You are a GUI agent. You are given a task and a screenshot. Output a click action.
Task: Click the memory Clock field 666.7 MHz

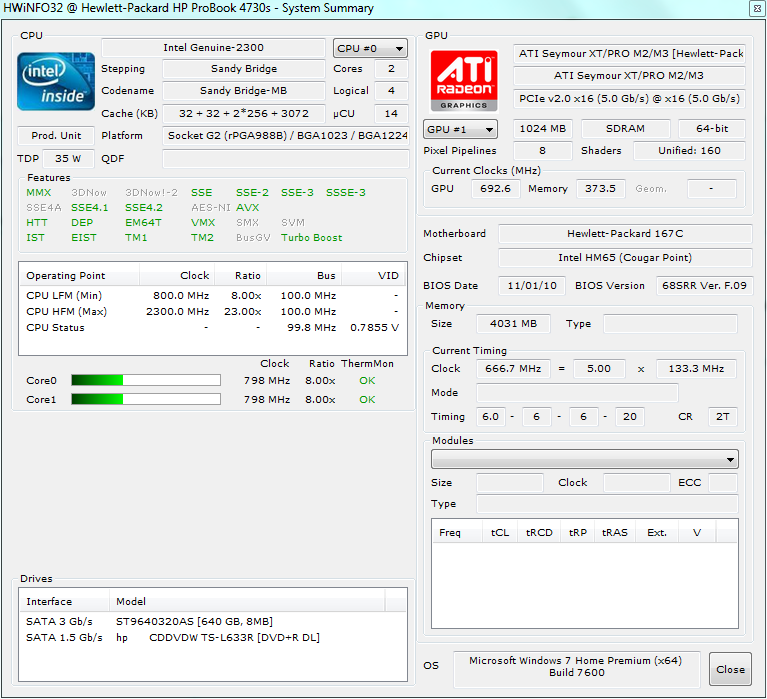point(513,369)
